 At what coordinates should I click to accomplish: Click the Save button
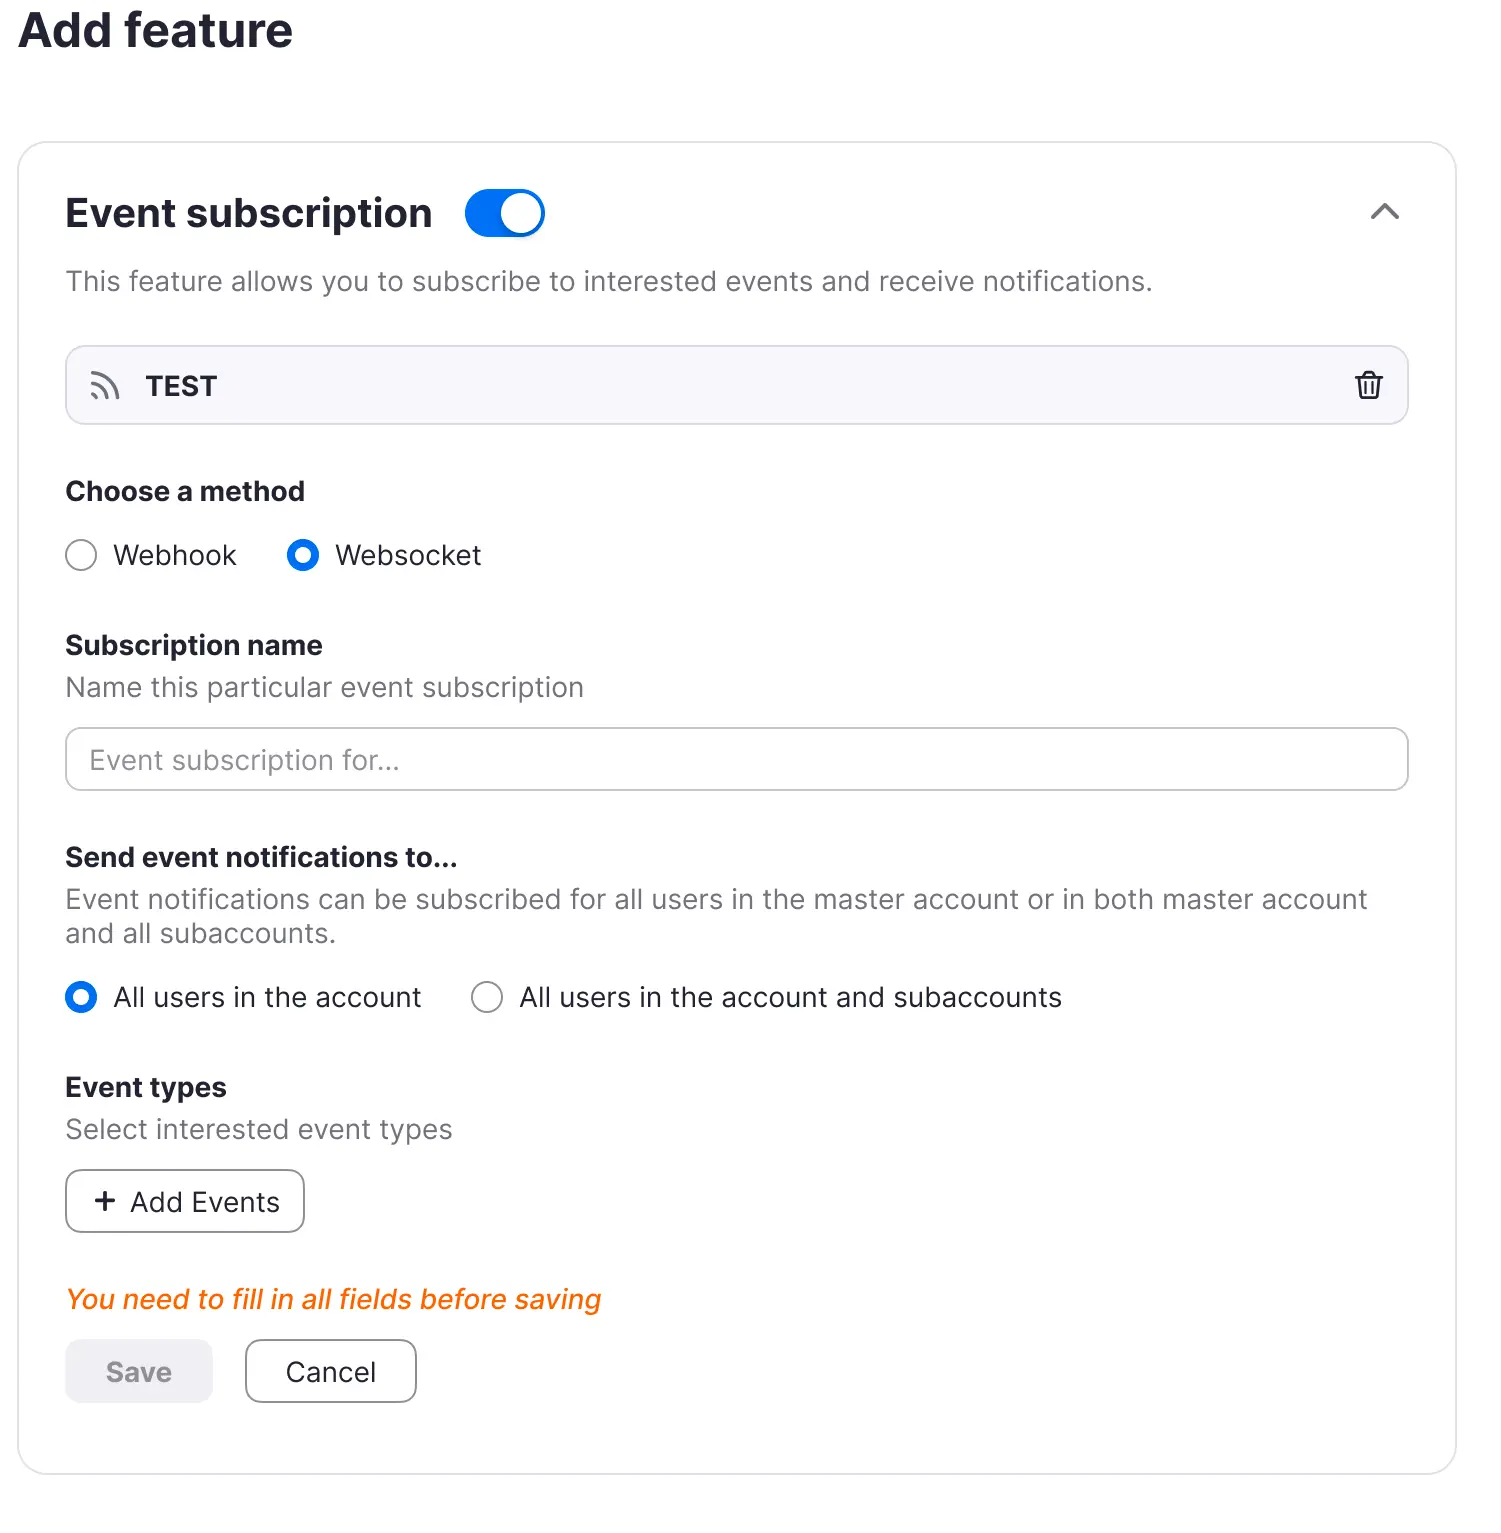coord(139,1371)
